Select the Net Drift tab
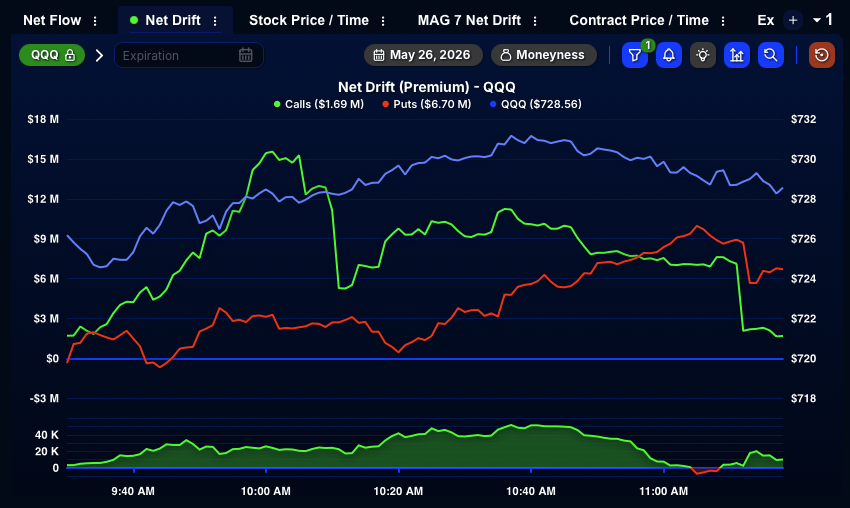Image resolution: width=850 pixels, height=508 pixels. click(x=172, y=21)
